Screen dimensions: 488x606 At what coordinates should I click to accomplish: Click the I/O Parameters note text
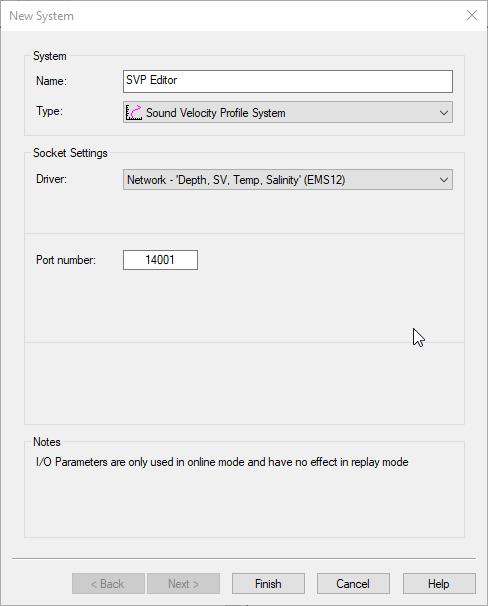click(x=222, y=462)
